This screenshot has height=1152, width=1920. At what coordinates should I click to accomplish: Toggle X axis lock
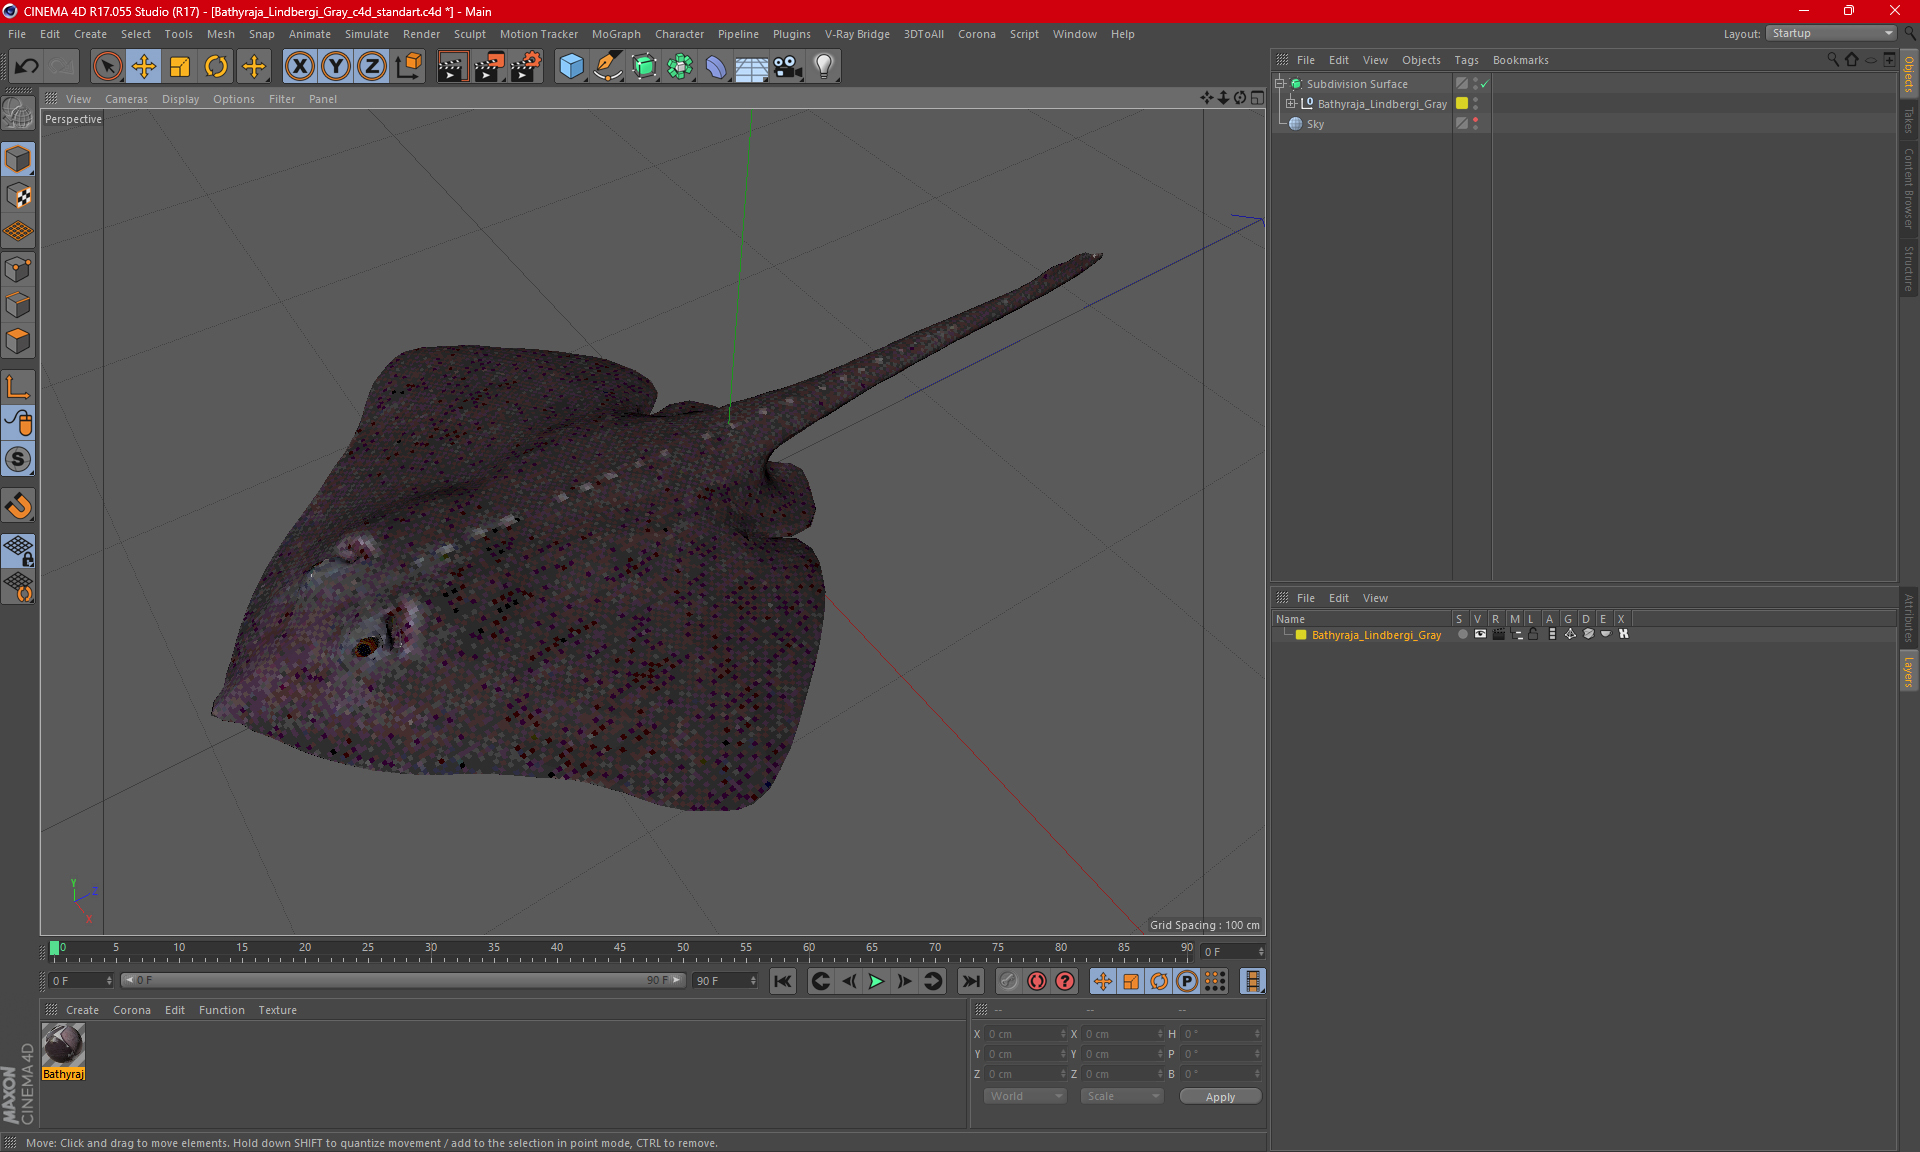pos(299,67)
